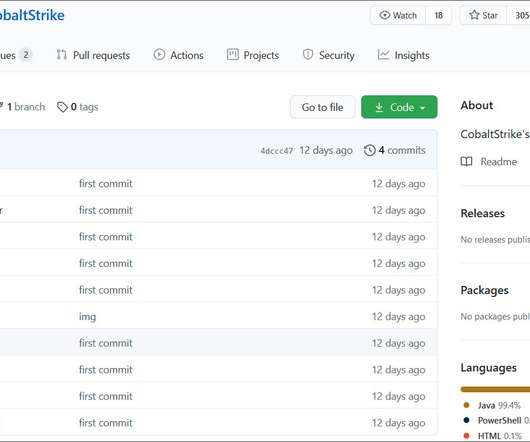Click the Security shield icon

[x=308, y=55]
